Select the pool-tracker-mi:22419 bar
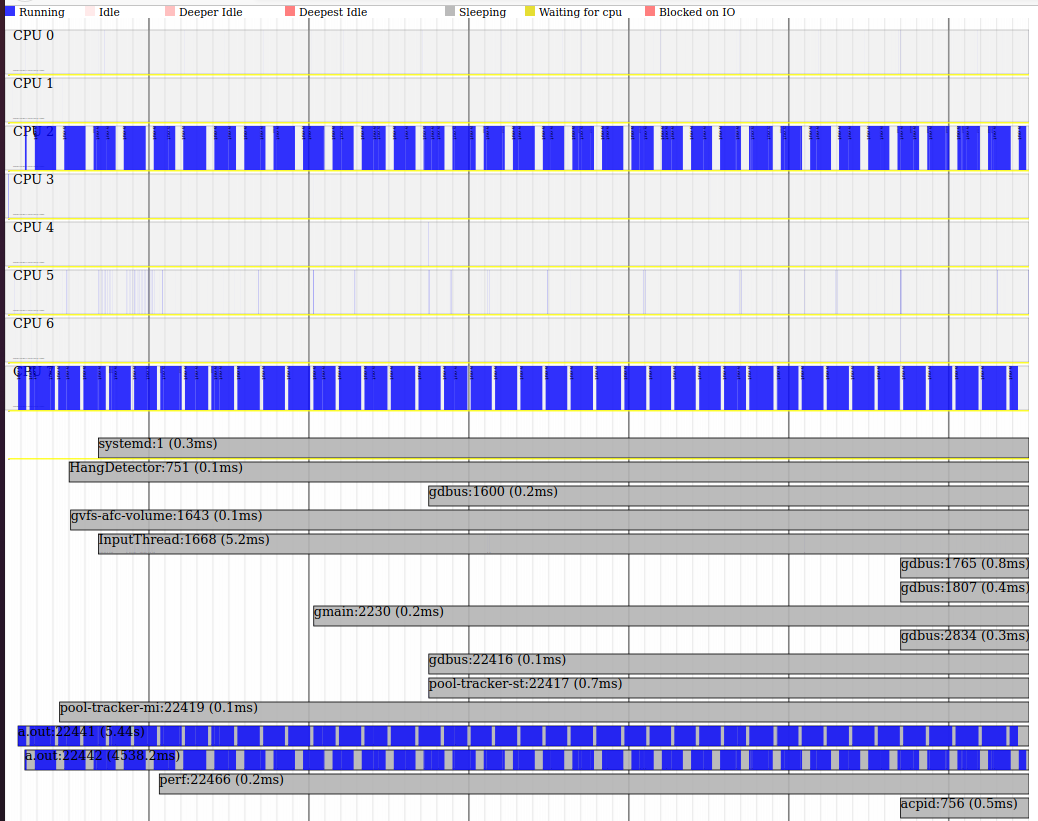The image size is (1038, 821). pyautogui.click(x=543, y=711)
